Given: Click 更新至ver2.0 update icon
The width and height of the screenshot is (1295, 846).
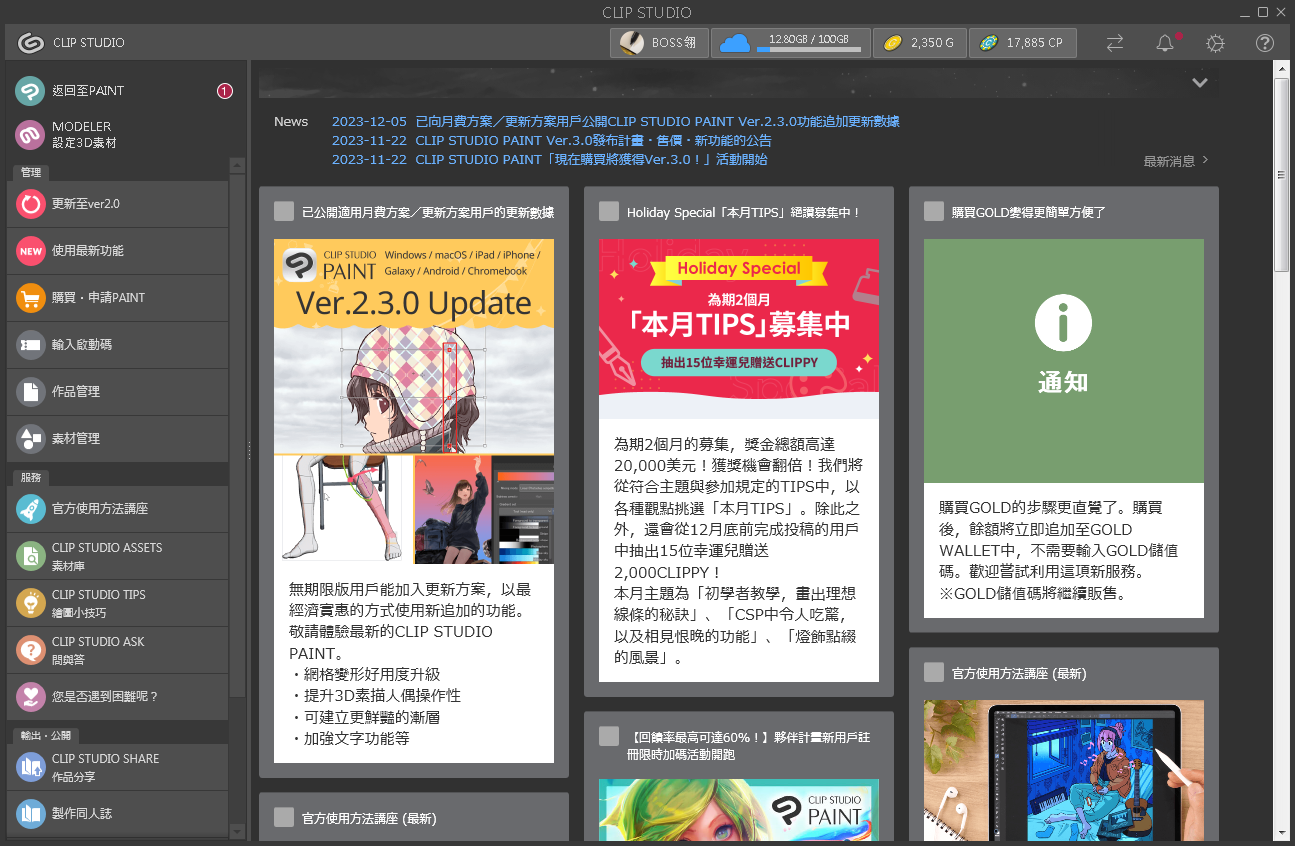Looking at the screenshot, I should click(31, 204).
